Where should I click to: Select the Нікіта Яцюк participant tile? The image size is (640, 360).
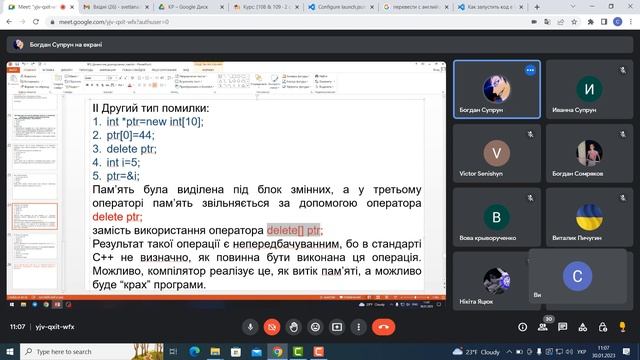[491, 281]
